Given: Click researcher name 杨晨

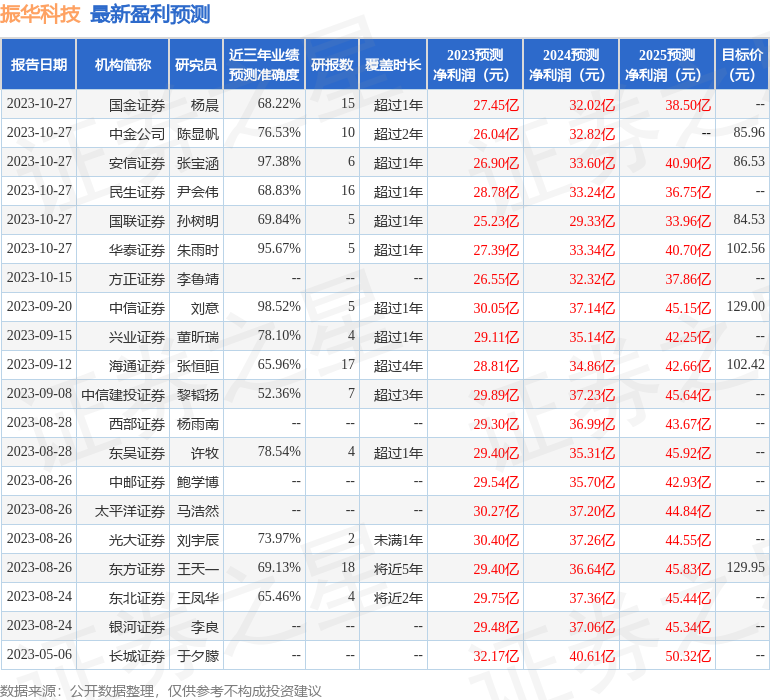Looking at the screenshot, I should [x=205, y=105].
